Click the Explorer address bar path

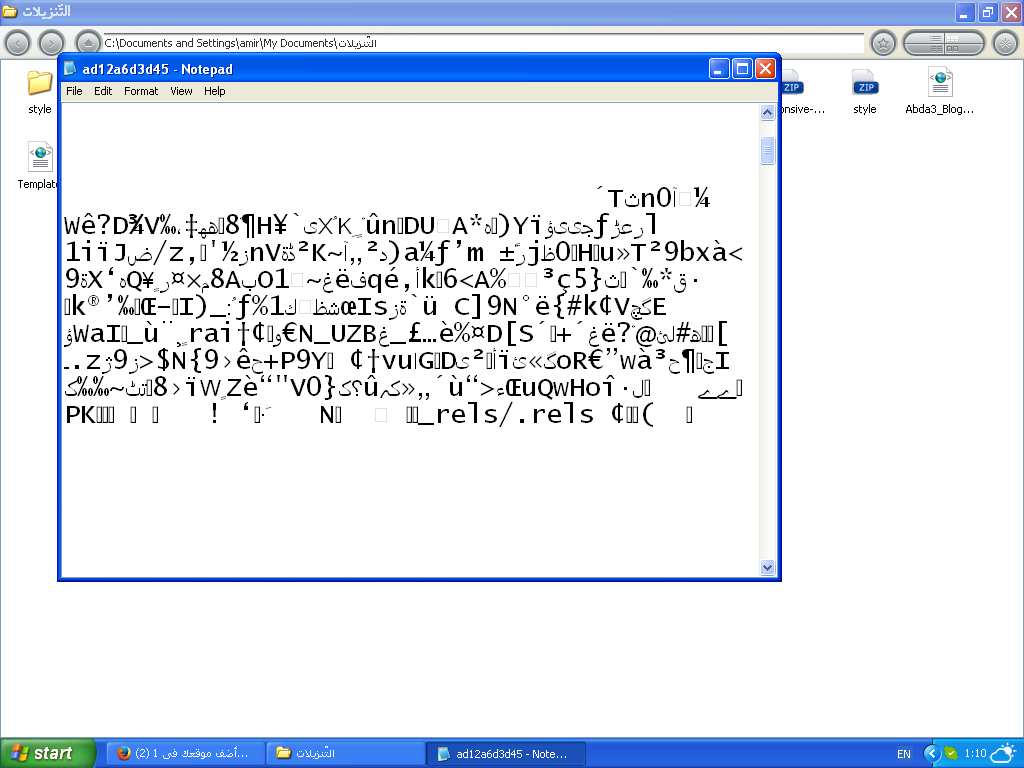pyautogui.click(x=480, y=43)
